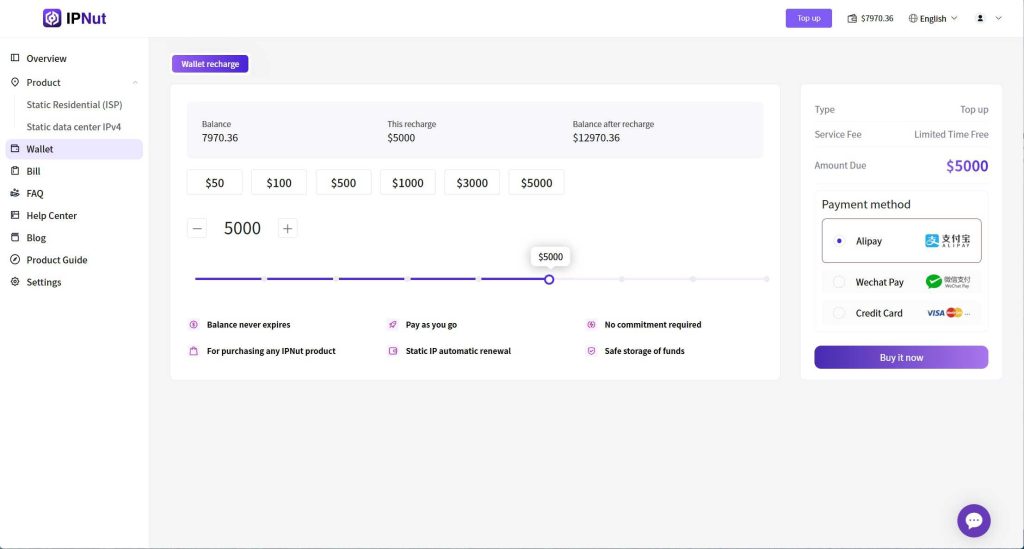Image resolution: width=1024 pixels, height=549 pixels.
Task: Click the Settings gear icon in sidebar
Action: 15,282
